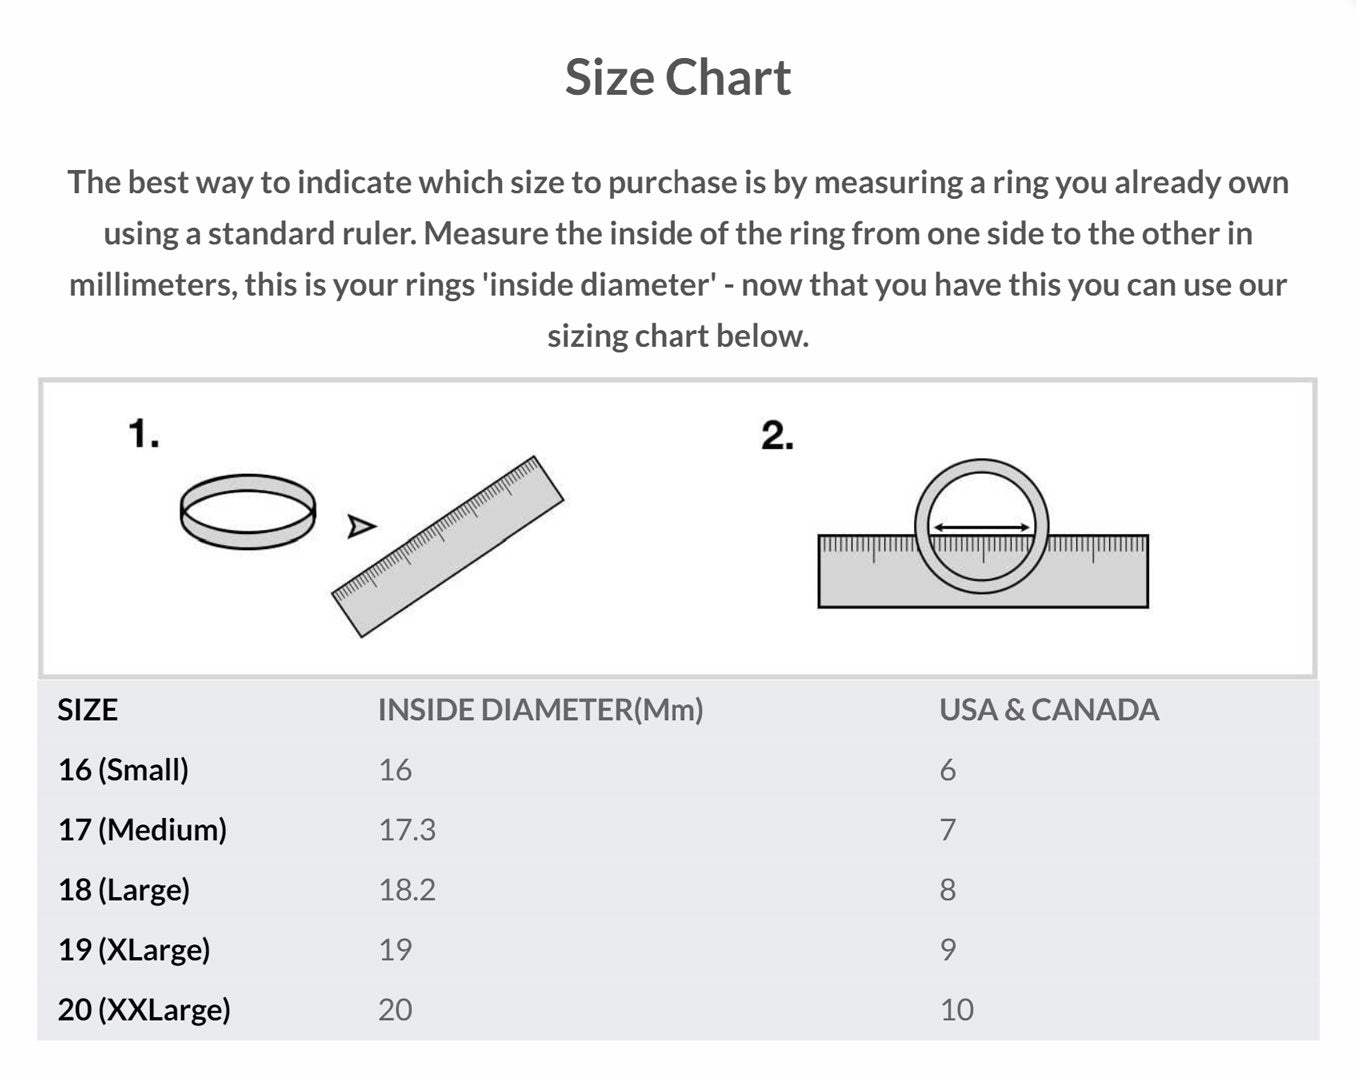Select the 17 (Medium) size row
The image size is (1356, 1076).
click(142, 830)
